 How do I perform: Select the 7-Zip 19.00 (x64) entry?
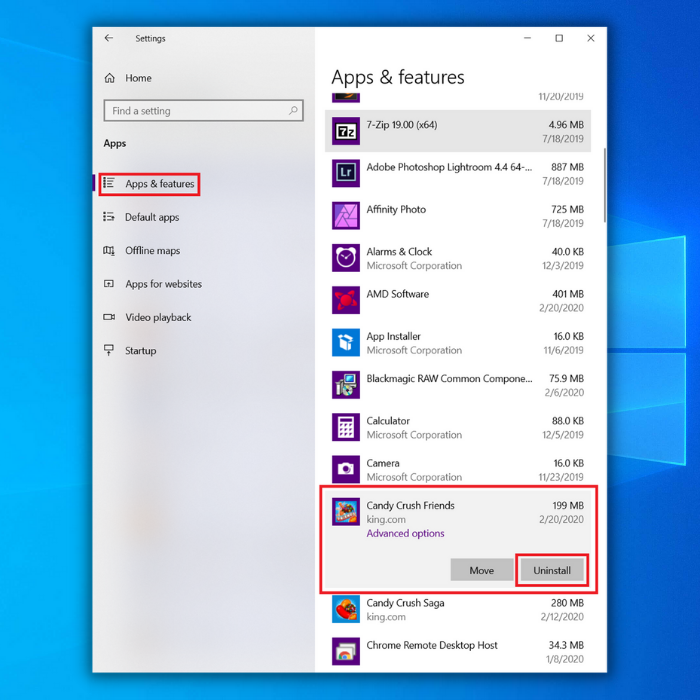[458, 131]
